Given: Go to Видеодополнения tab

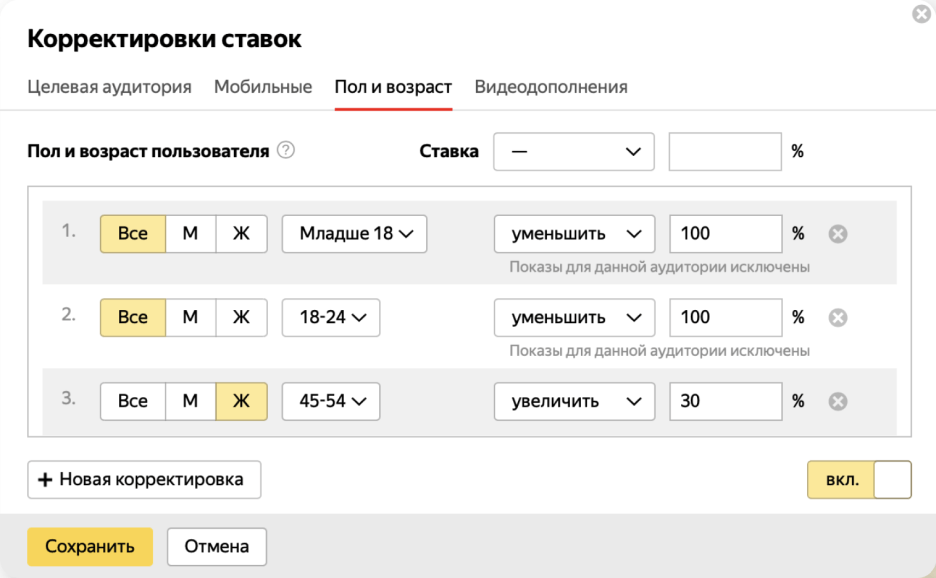Looking at the screenshot, I should 551,87.
